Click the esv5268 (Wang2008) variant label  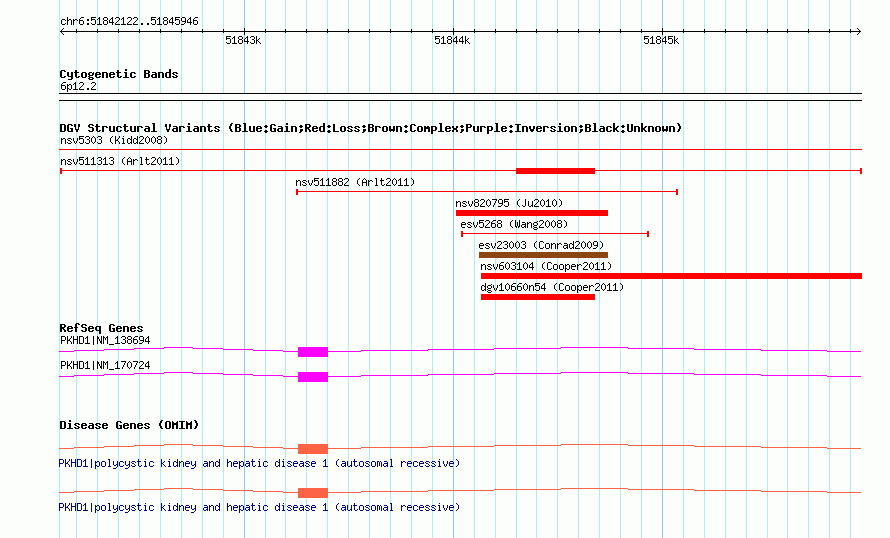(x=514, y=224)
